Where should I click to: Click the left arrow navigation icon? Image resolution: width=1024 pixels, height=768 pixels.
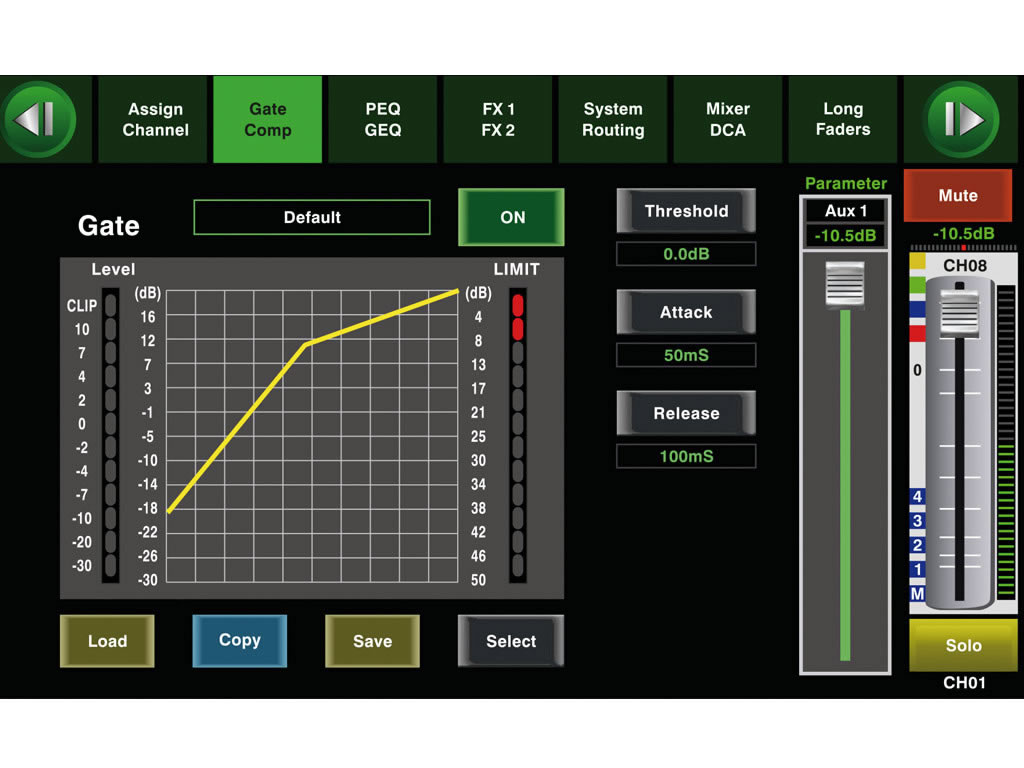(x=39, y=120)
